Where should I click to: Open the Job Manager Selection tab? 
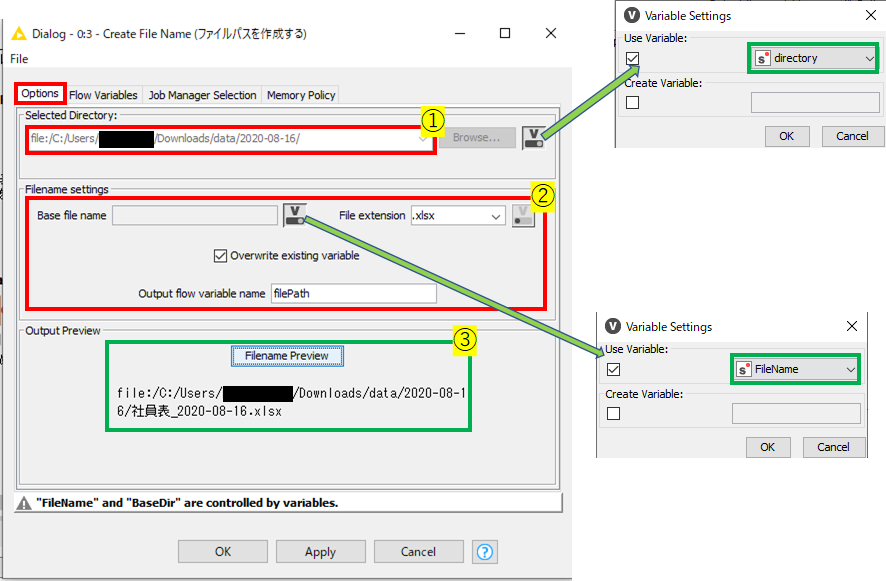pos(202,95)
